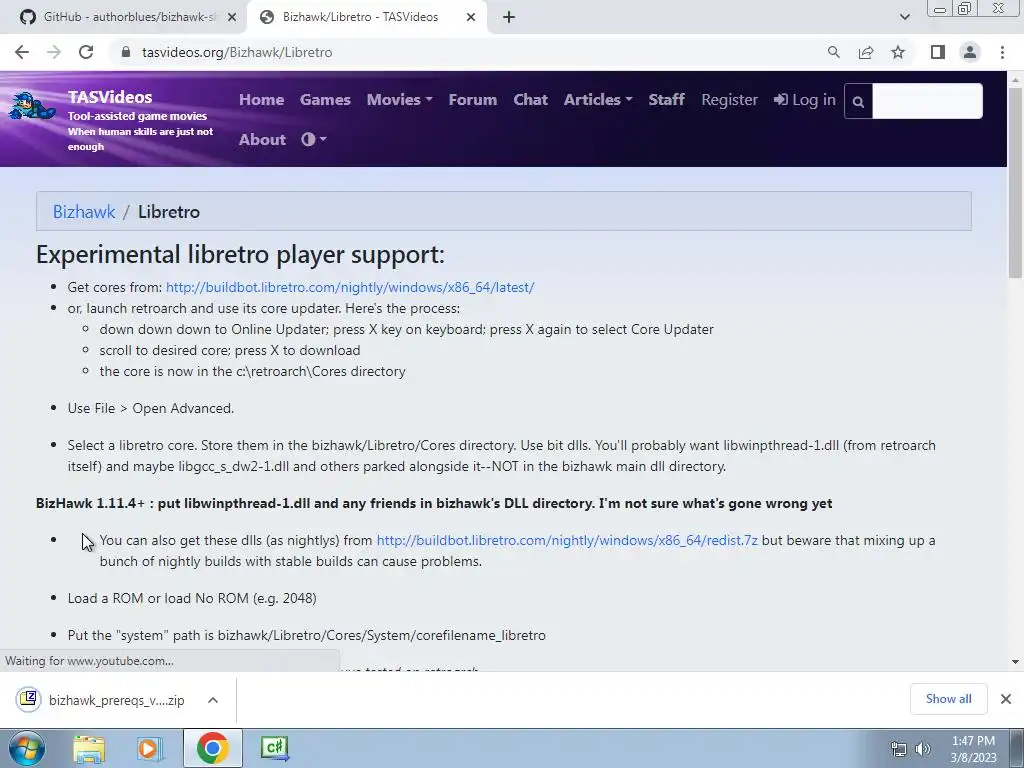Click Show all downloads button
Image resolution: width=1024 pixels, height=768 pixels.
point(948,699)
